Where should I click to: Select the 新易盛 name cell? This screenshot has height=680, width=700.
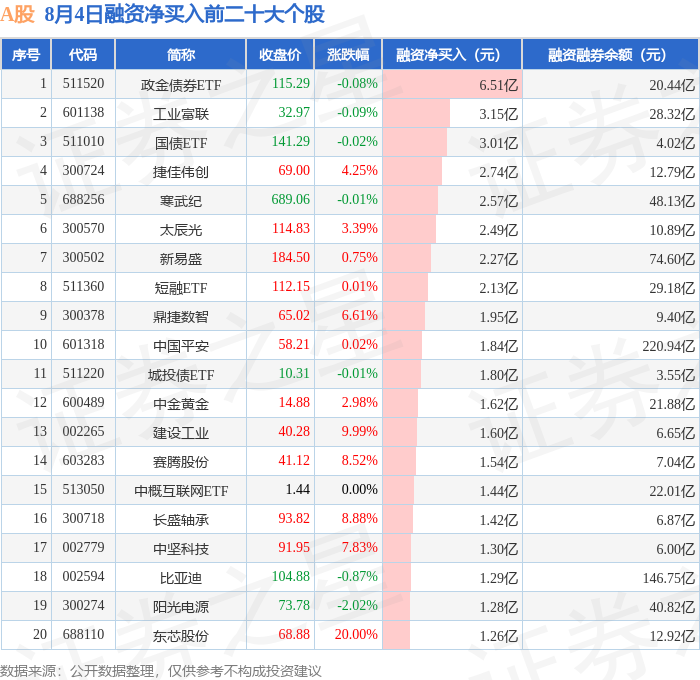point(181,259)
